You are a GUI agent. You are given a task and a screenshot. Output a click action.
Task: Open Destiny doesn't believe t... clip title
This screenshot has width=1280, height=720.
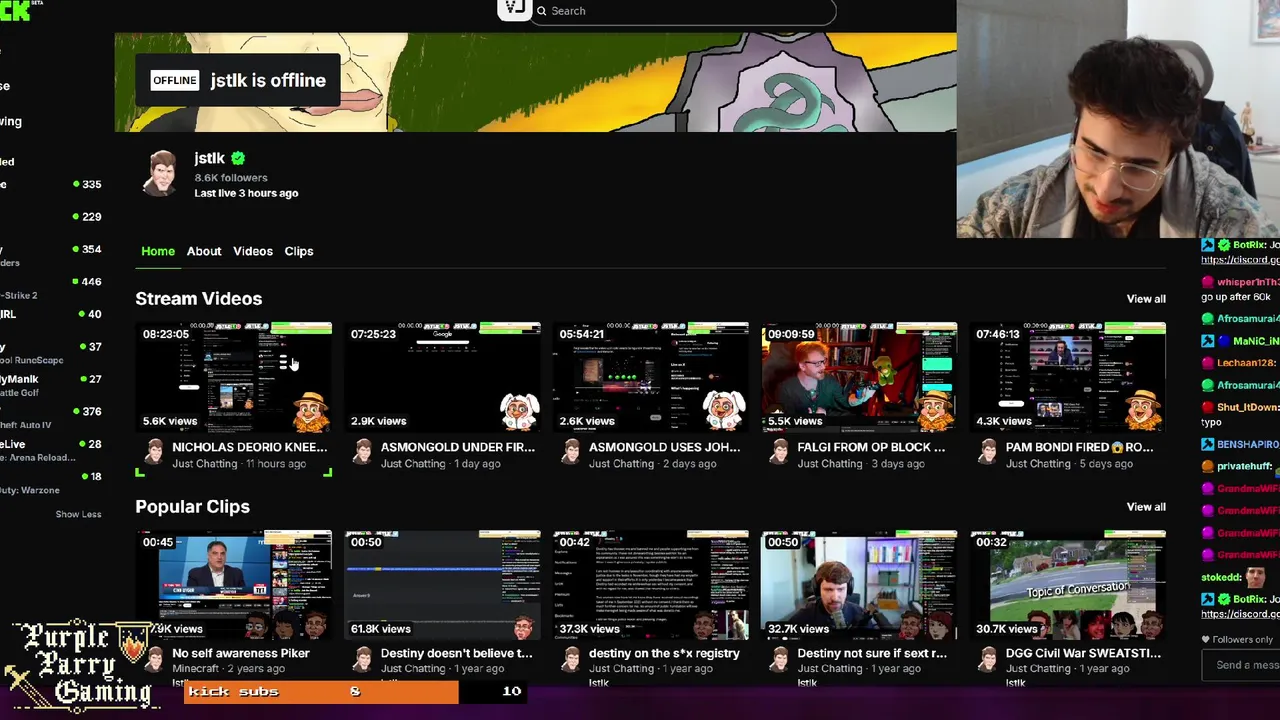click(x=456, y=653)
